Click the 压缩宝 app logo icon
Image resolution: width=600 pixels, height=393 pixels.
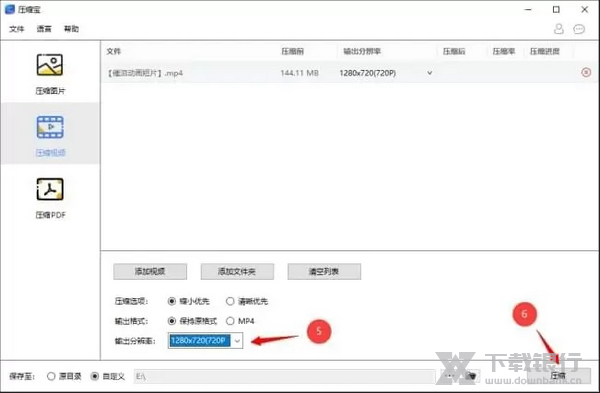coord(10,9)
